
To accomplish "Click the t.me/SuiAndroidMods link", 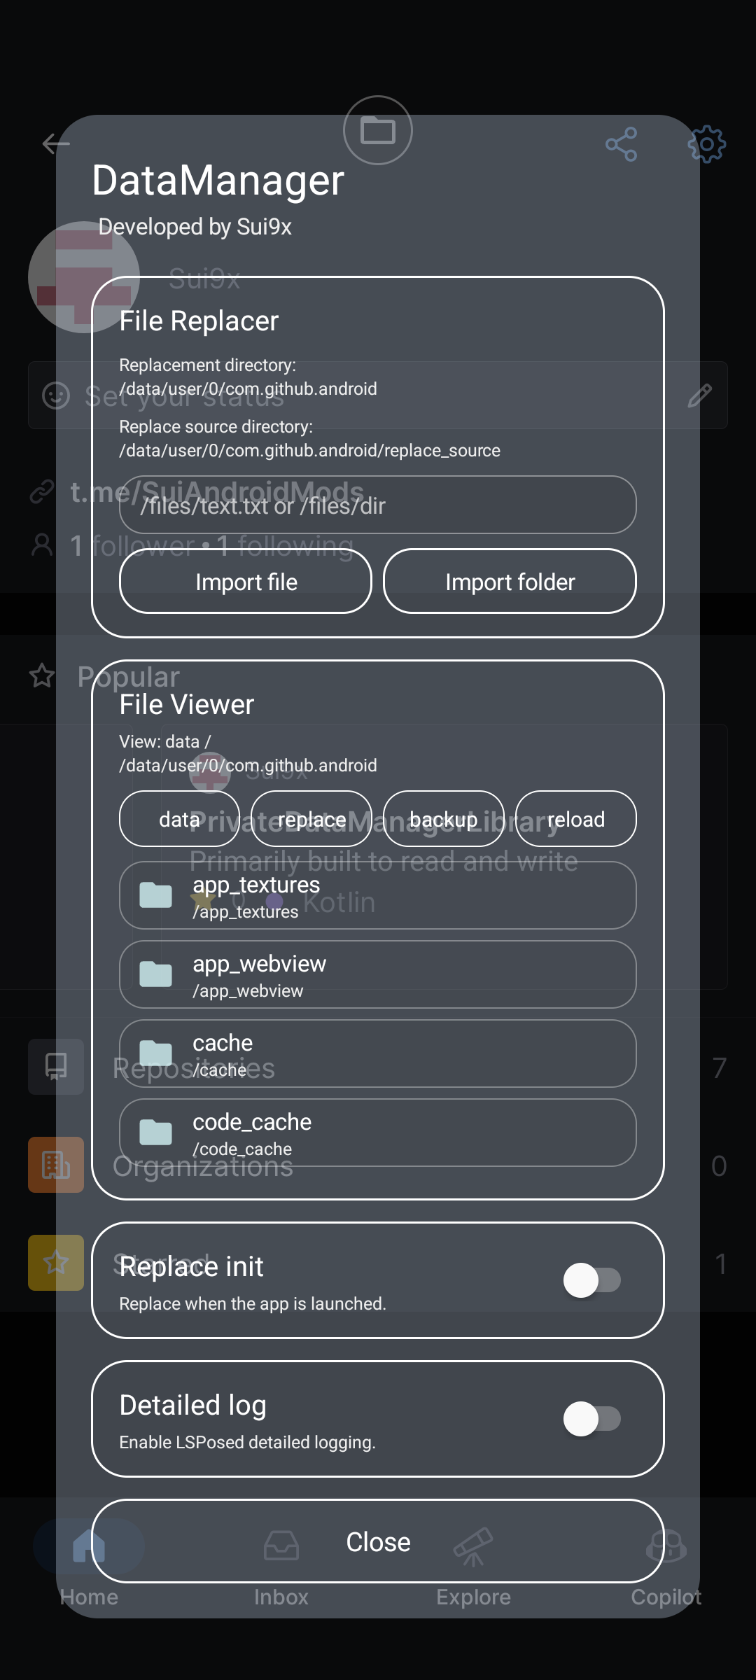I will click(217, 492).
